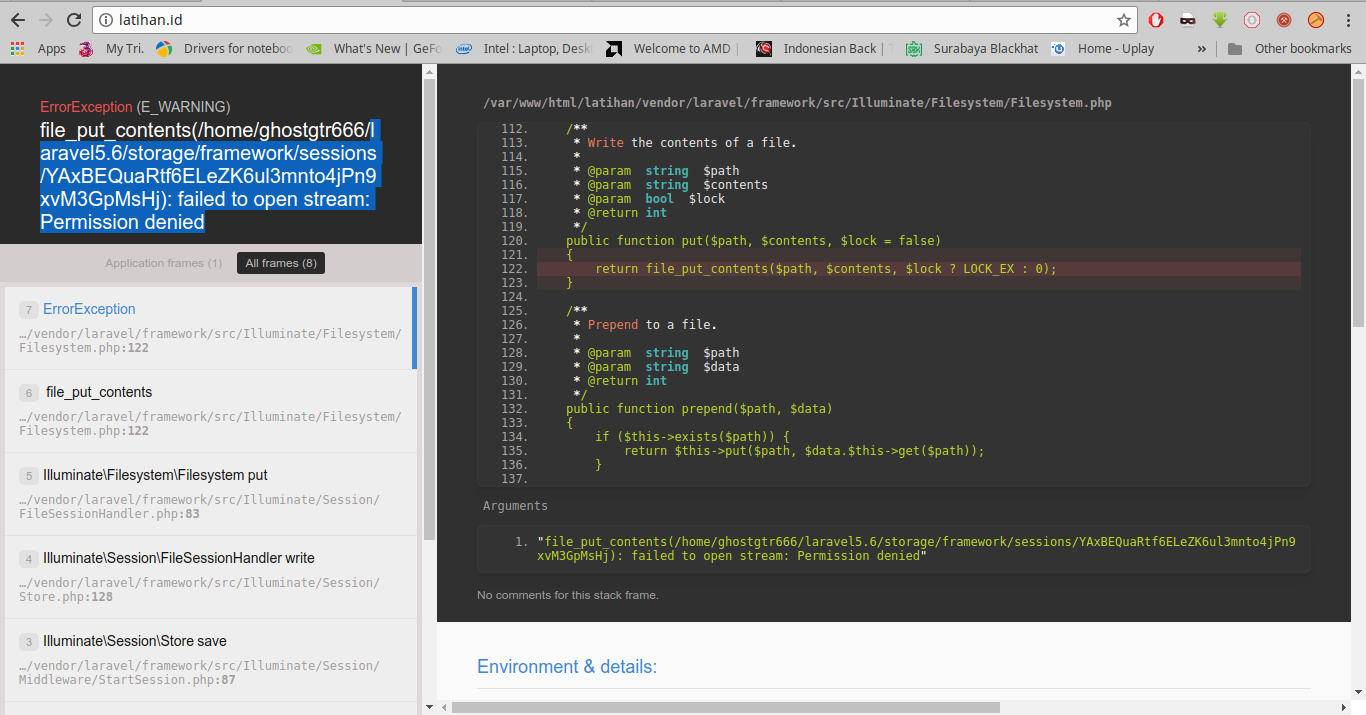Click scroll-up arrow of page scrollbar
The width and height of the screenshot is (1366, 715).
click(1358, 71)
